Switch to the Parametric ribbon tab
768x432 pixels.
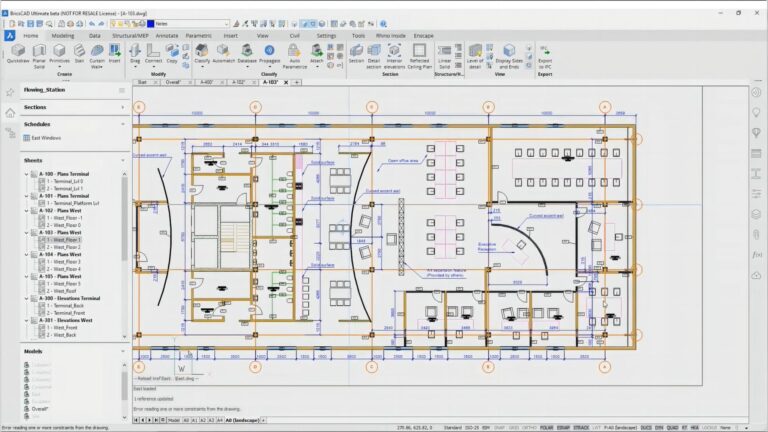(198, 36)
